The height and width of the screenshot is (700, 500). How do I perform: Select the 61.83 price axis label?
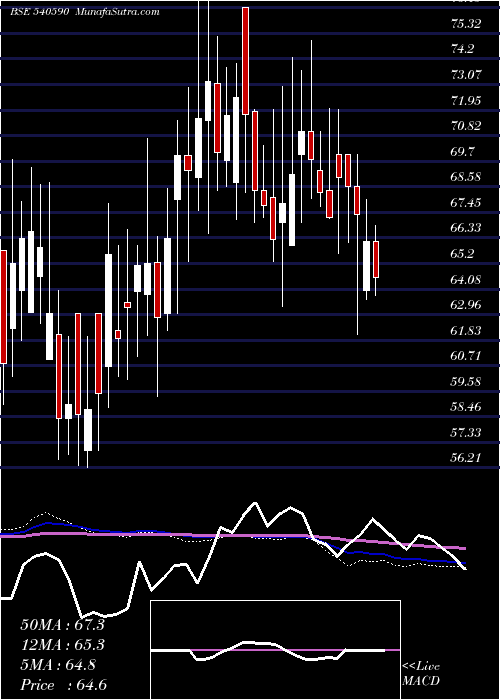[467, 331]
